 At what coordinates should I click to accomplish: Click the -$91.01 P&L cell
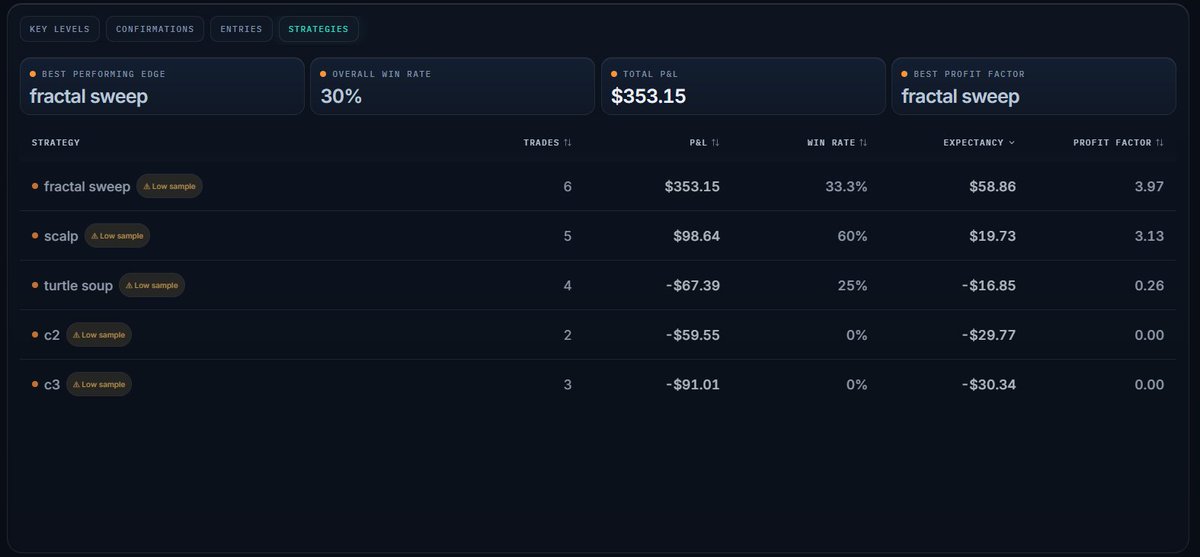tap(692, 384)
